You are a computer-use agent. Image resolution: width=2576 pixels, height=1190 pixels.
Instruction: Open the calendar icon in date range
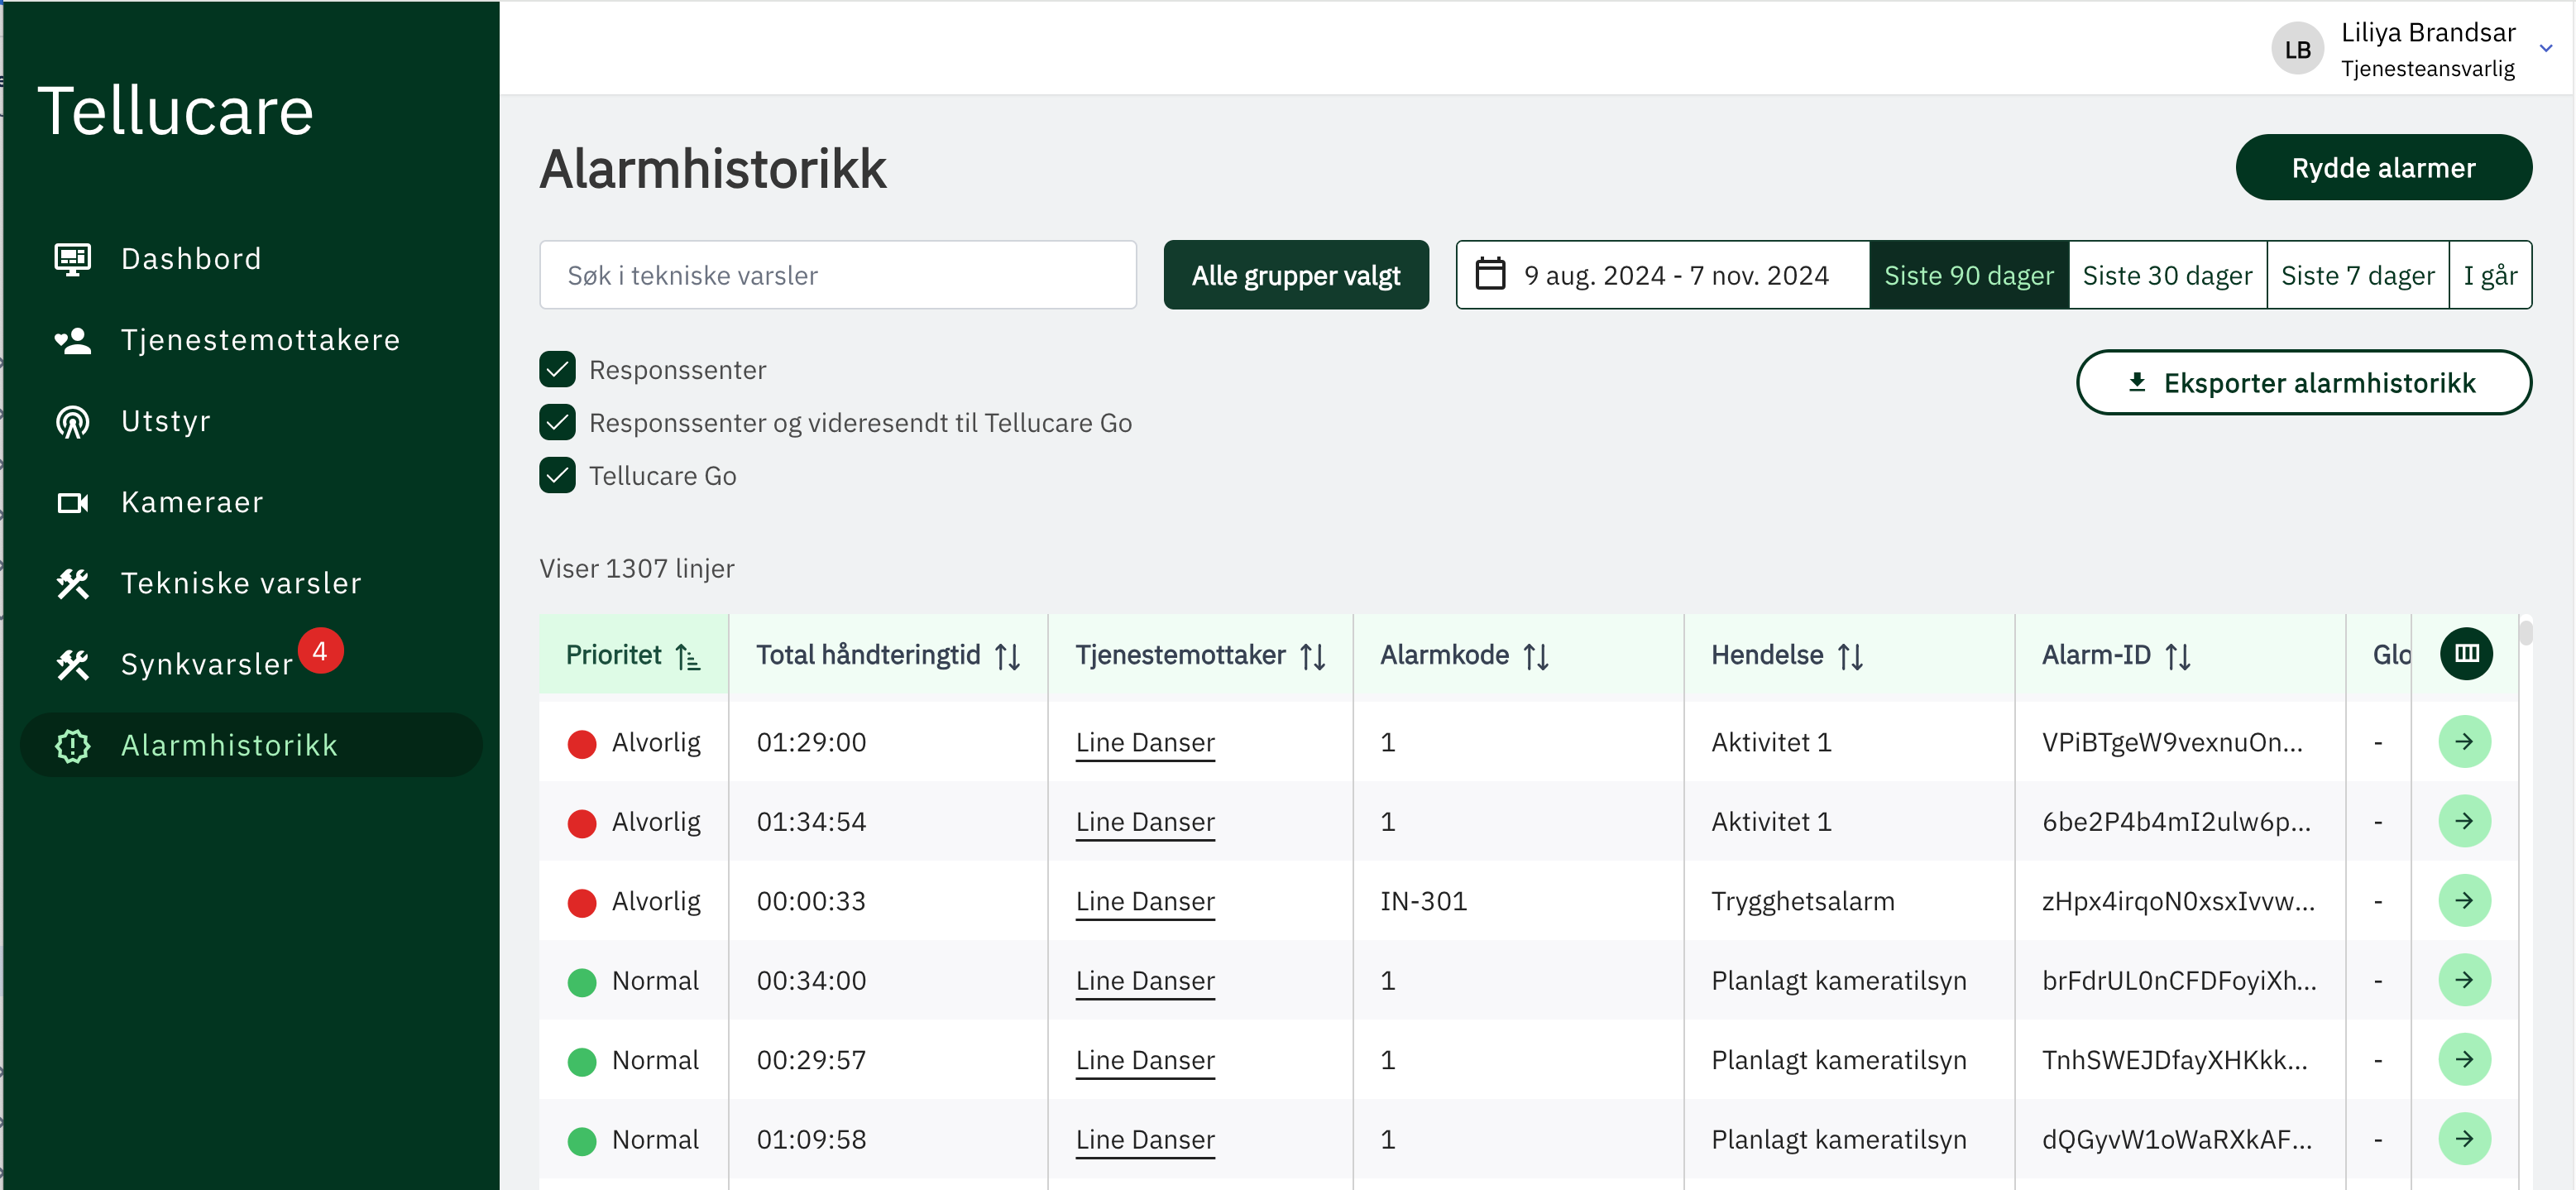(x=1490, y=274)
